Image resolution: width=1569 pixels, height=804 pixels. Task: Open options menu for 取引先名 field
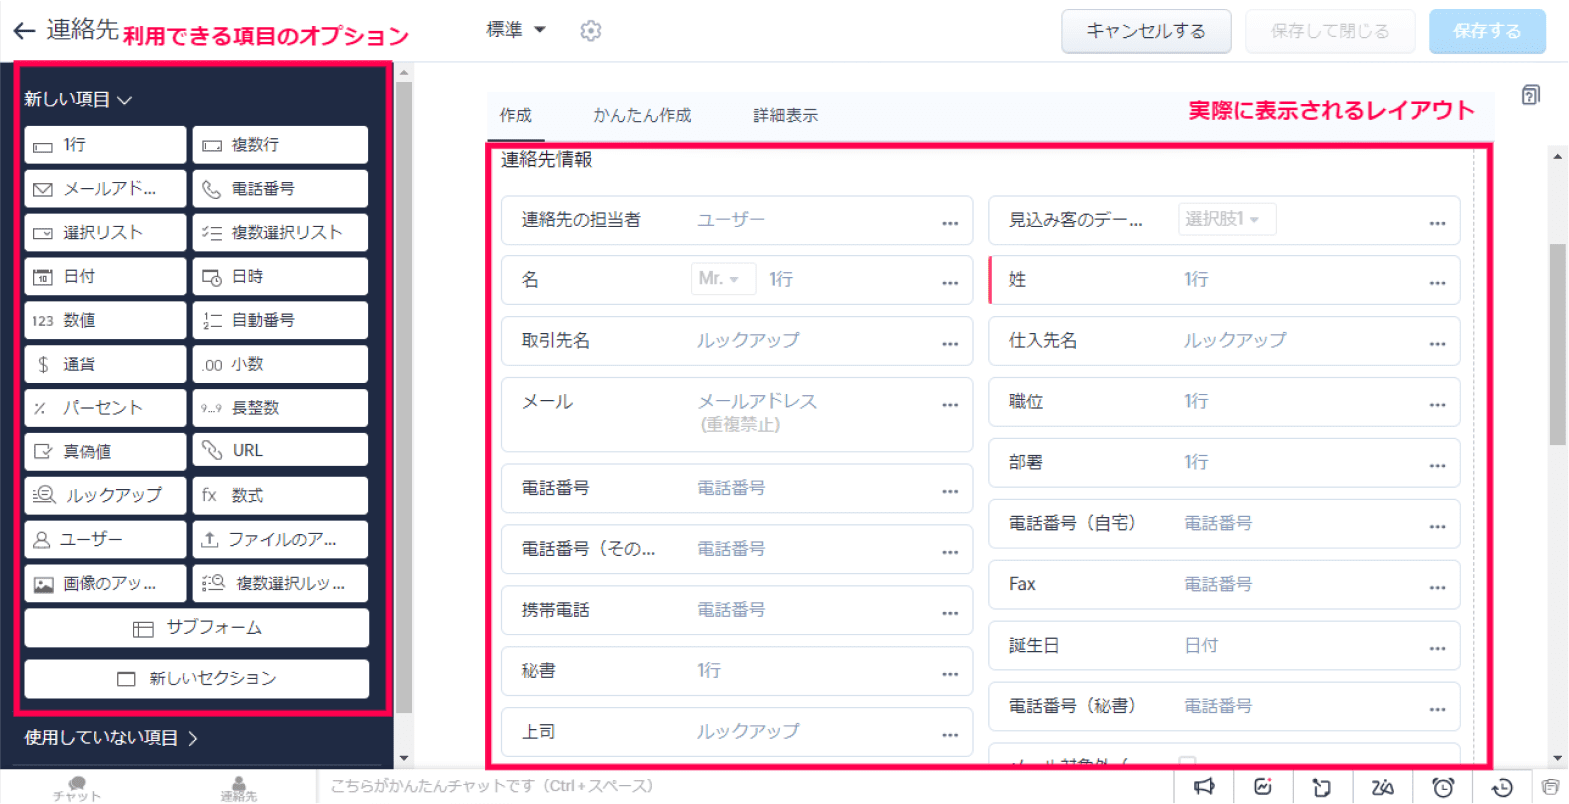(950, 344)
